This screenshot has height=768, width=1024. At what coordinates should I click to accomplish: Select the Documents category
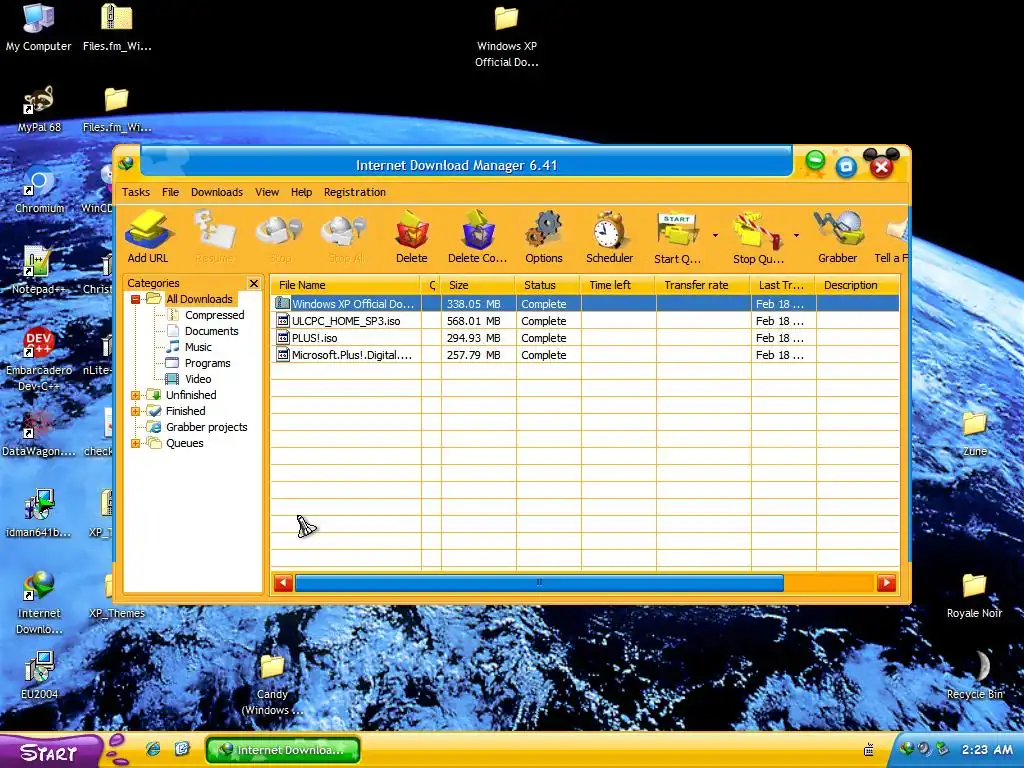[212, 331]
